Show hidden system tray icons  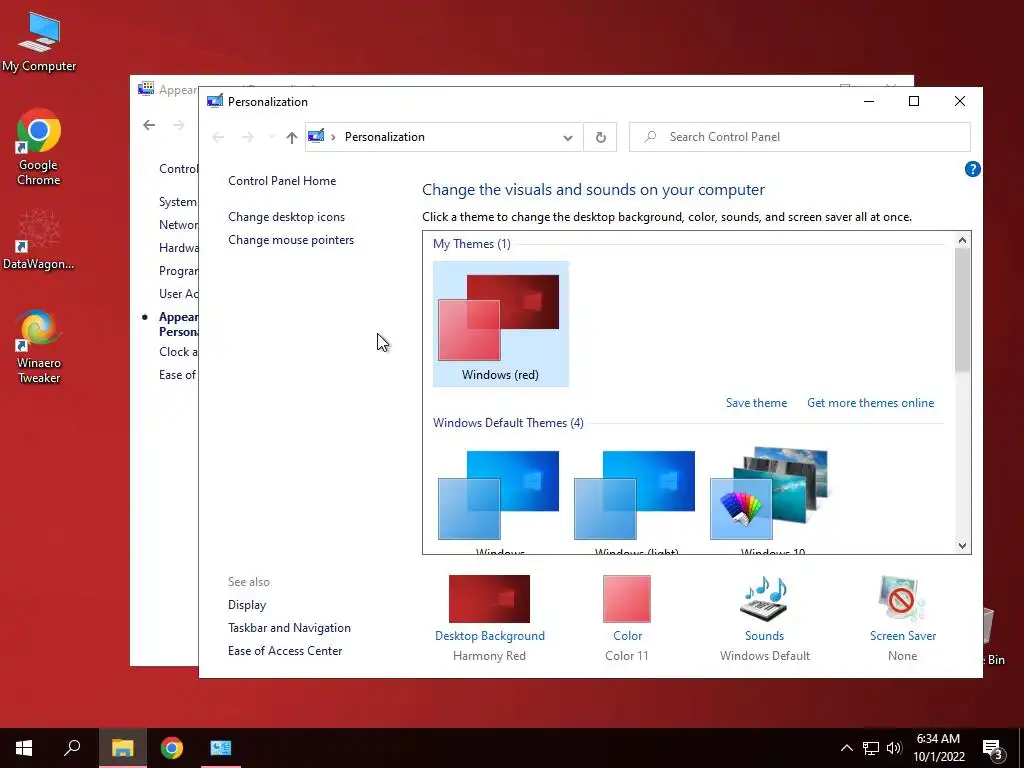(846, 748)
